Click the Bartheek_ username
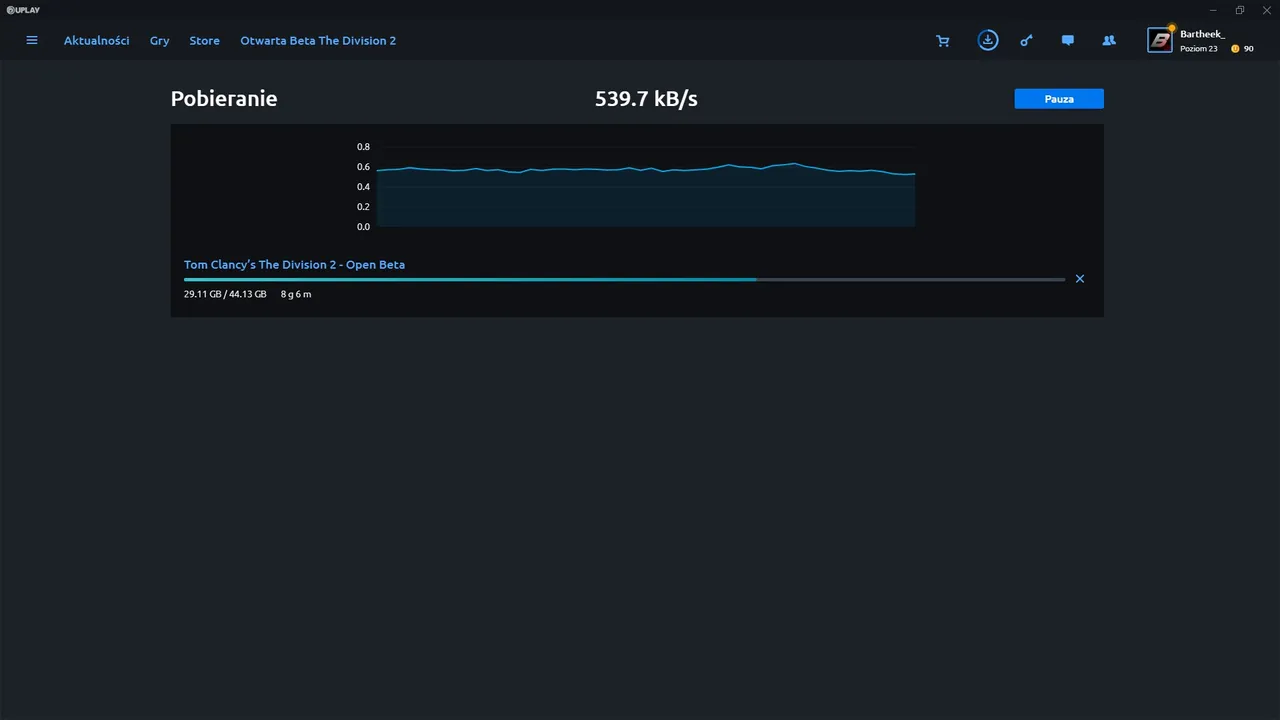 (x=1203, y=34)
